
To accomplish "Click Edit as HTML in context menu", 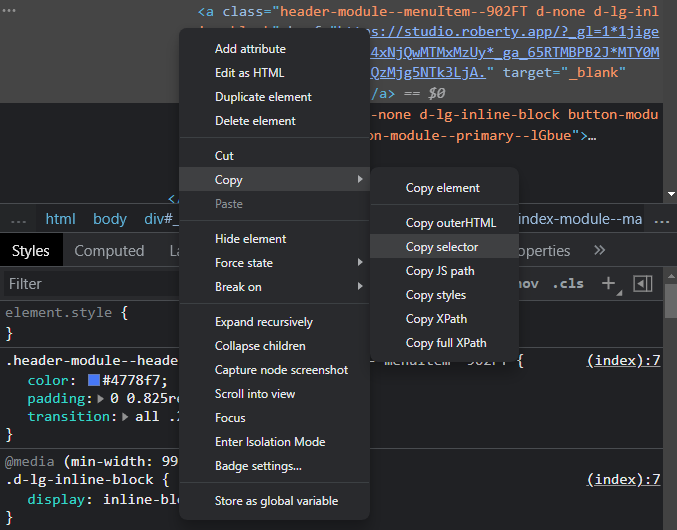I will pos(249,73).
